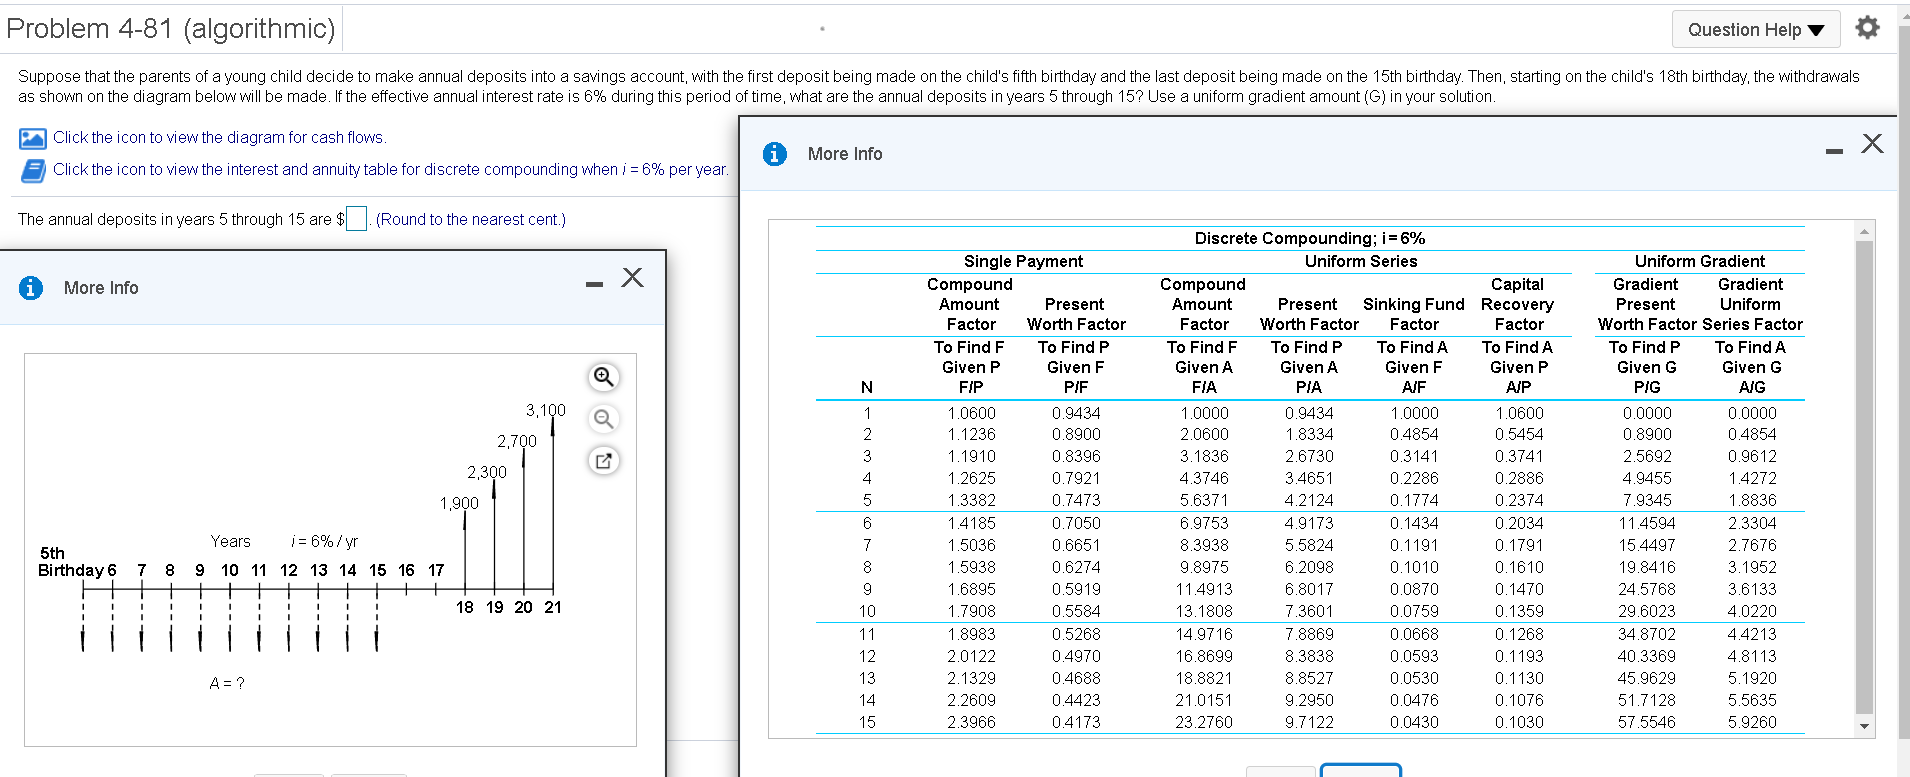
Task: Zoom in on the cash flow diagram
Action: coord(604,377)
